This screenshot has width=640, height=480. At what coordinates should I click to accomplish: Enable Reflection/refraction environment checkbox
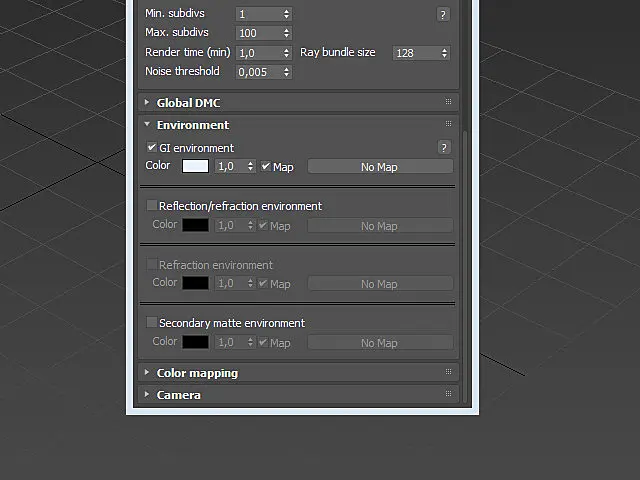pyautogui.click(x=151, y=205)
